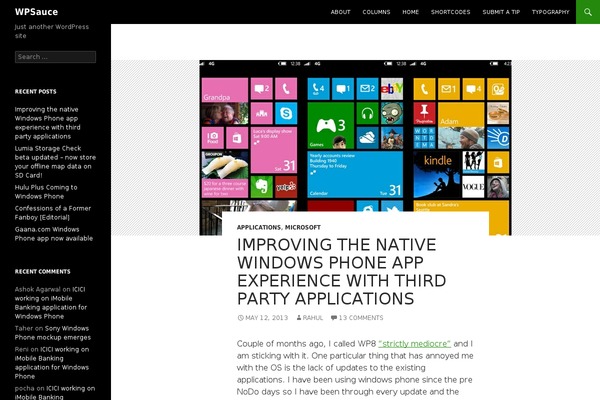600x400 pixels.
Task: Open Reni's comment on ICICI iMobile post
Action: (52, 363)
